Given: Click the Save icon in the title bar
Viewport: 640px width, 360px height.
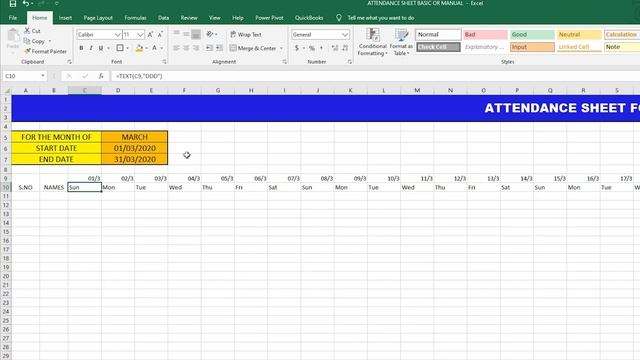Looking at the screenshot, I should coord(13,4).
